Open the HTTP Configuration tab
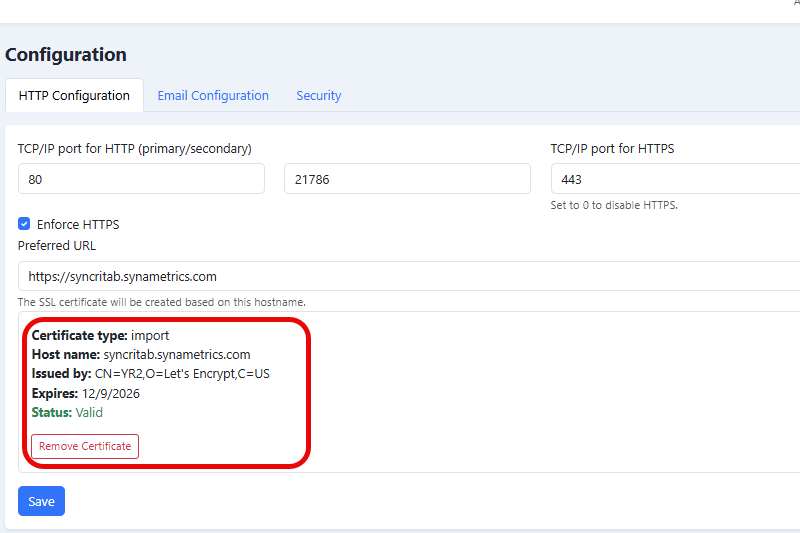The height and width of the screenshot is (533, 800). click(x=74, y=95)
